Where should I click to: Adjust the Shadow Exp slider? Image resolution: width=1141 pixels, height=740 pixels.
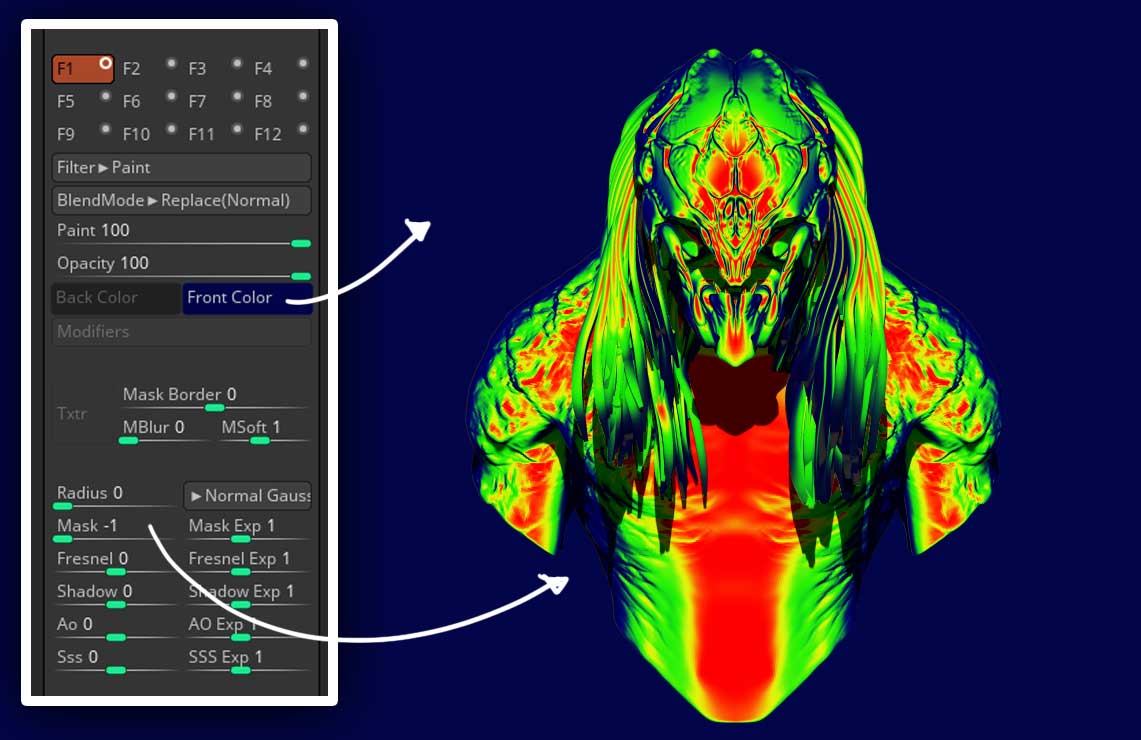point(247,595)
